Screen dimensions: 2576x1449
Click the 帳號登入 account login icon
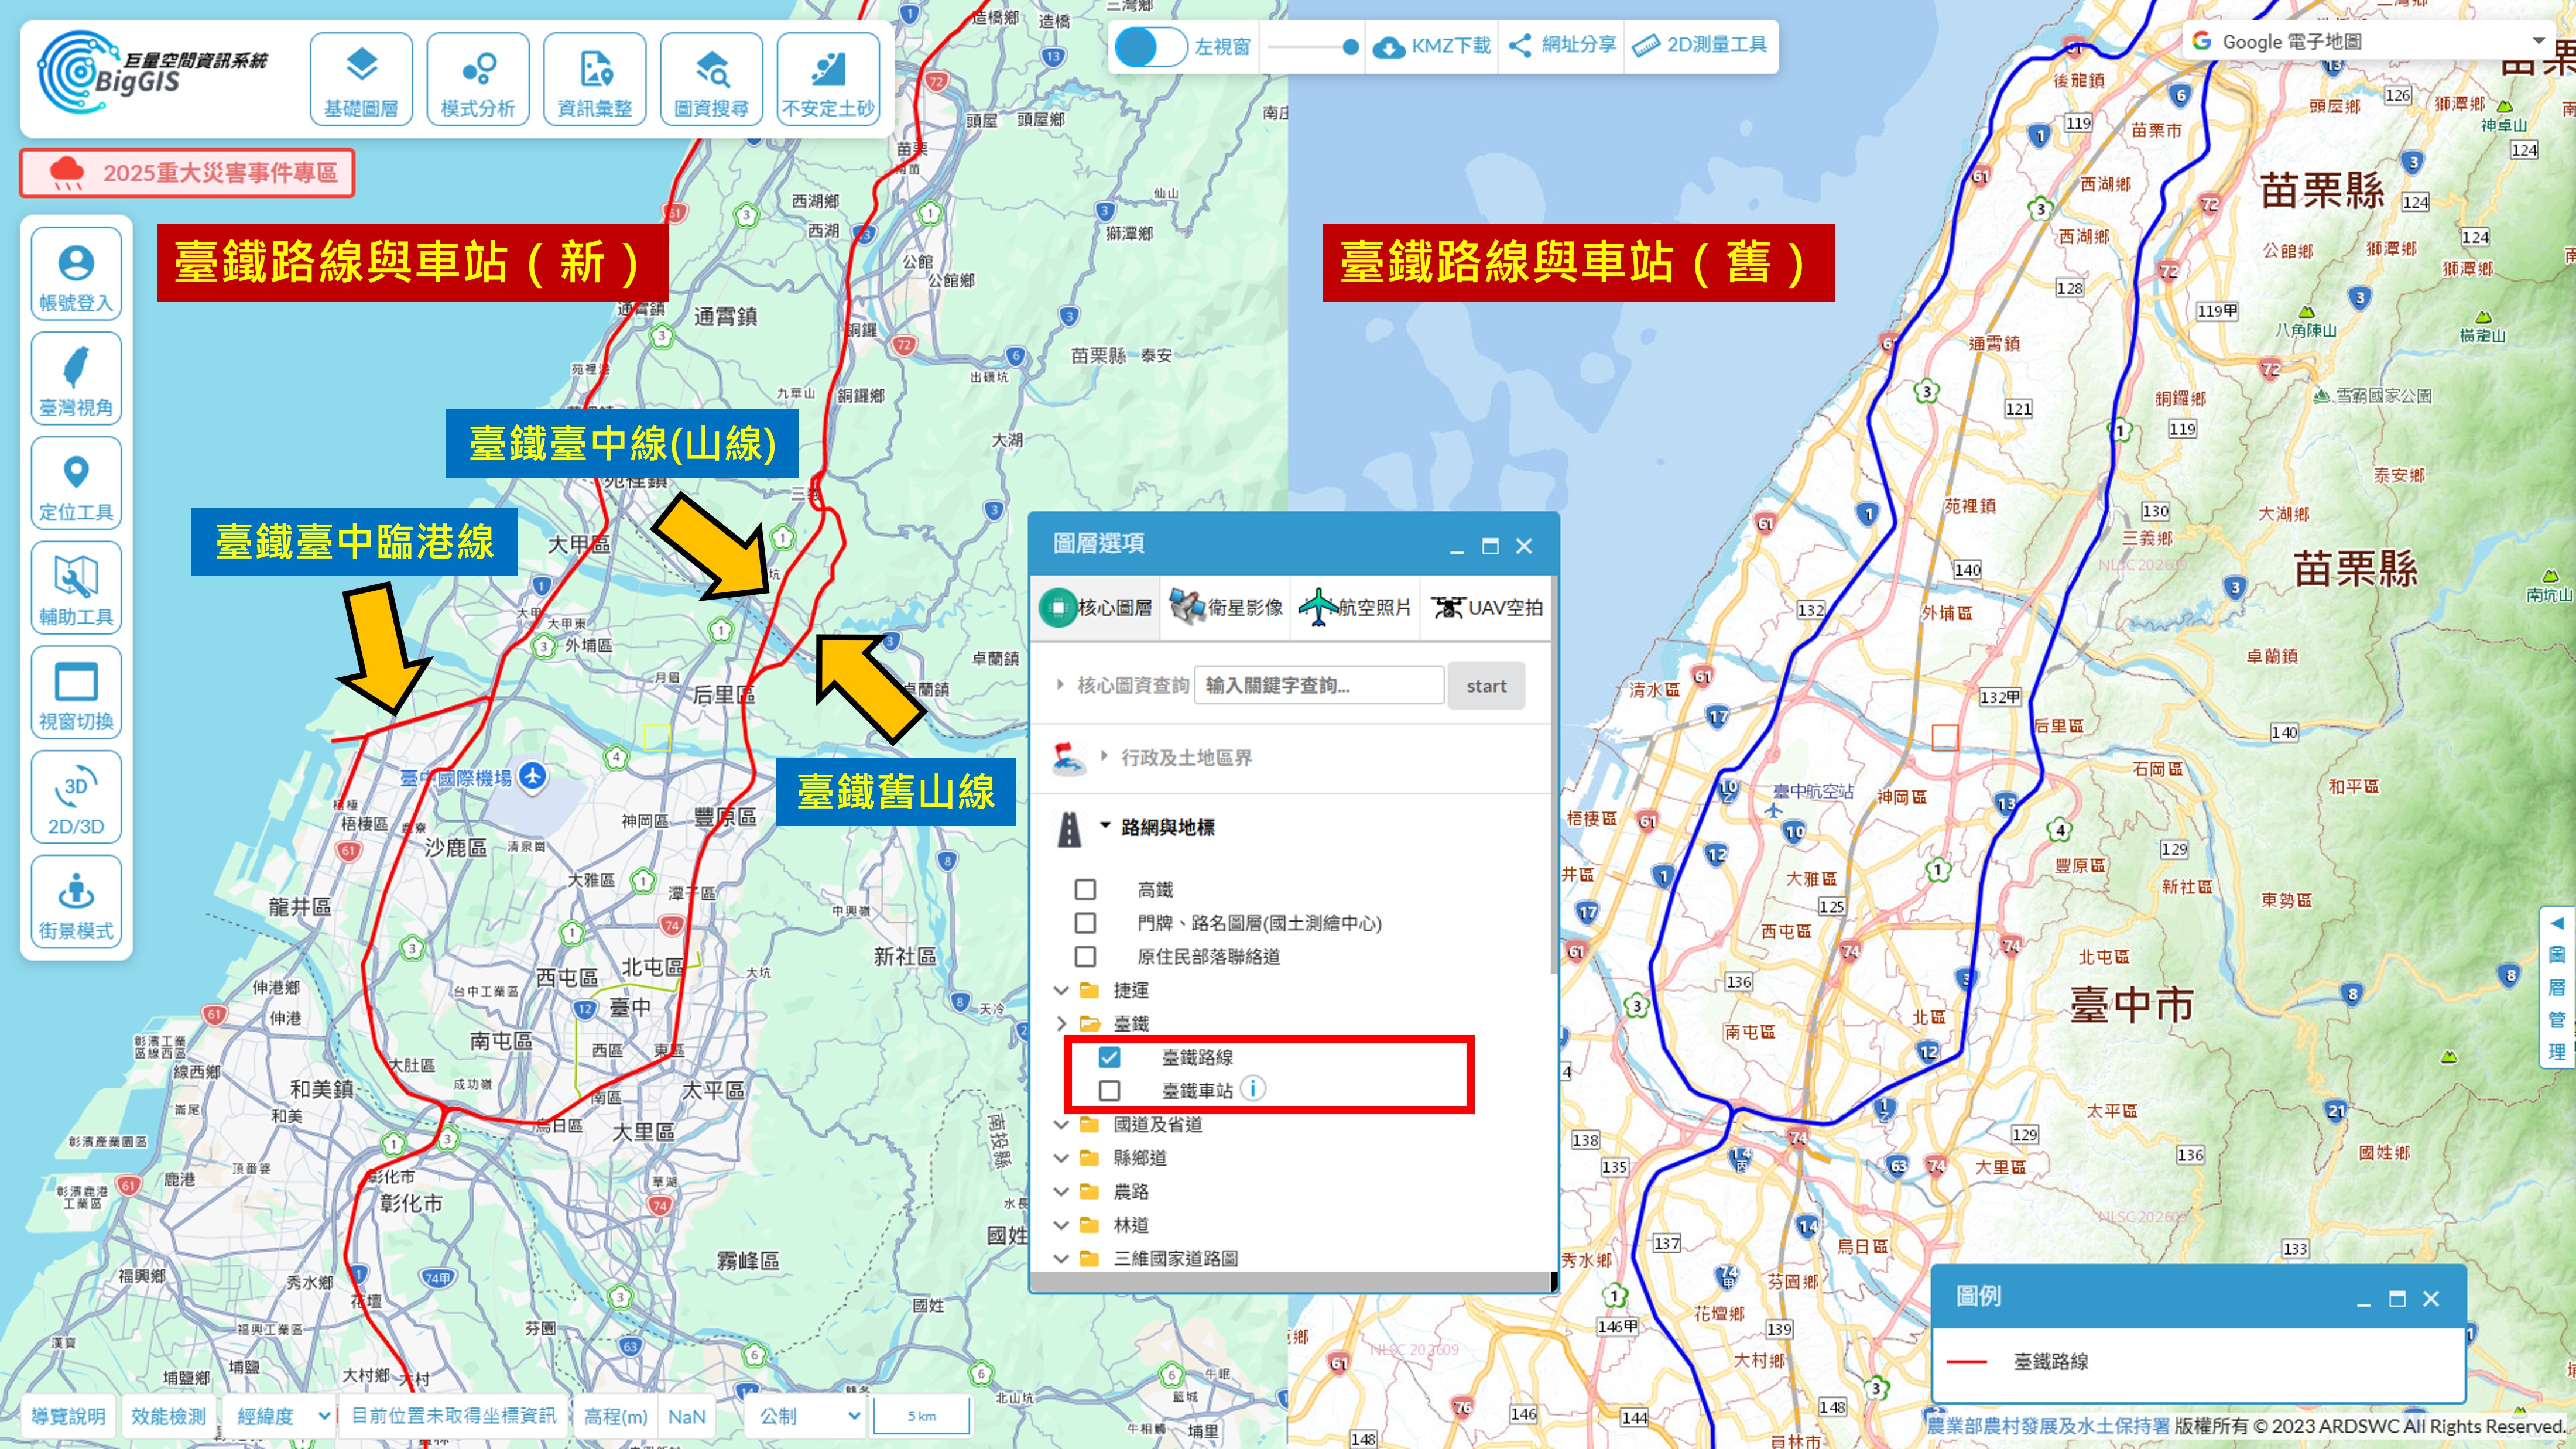(x=76, y=274)
